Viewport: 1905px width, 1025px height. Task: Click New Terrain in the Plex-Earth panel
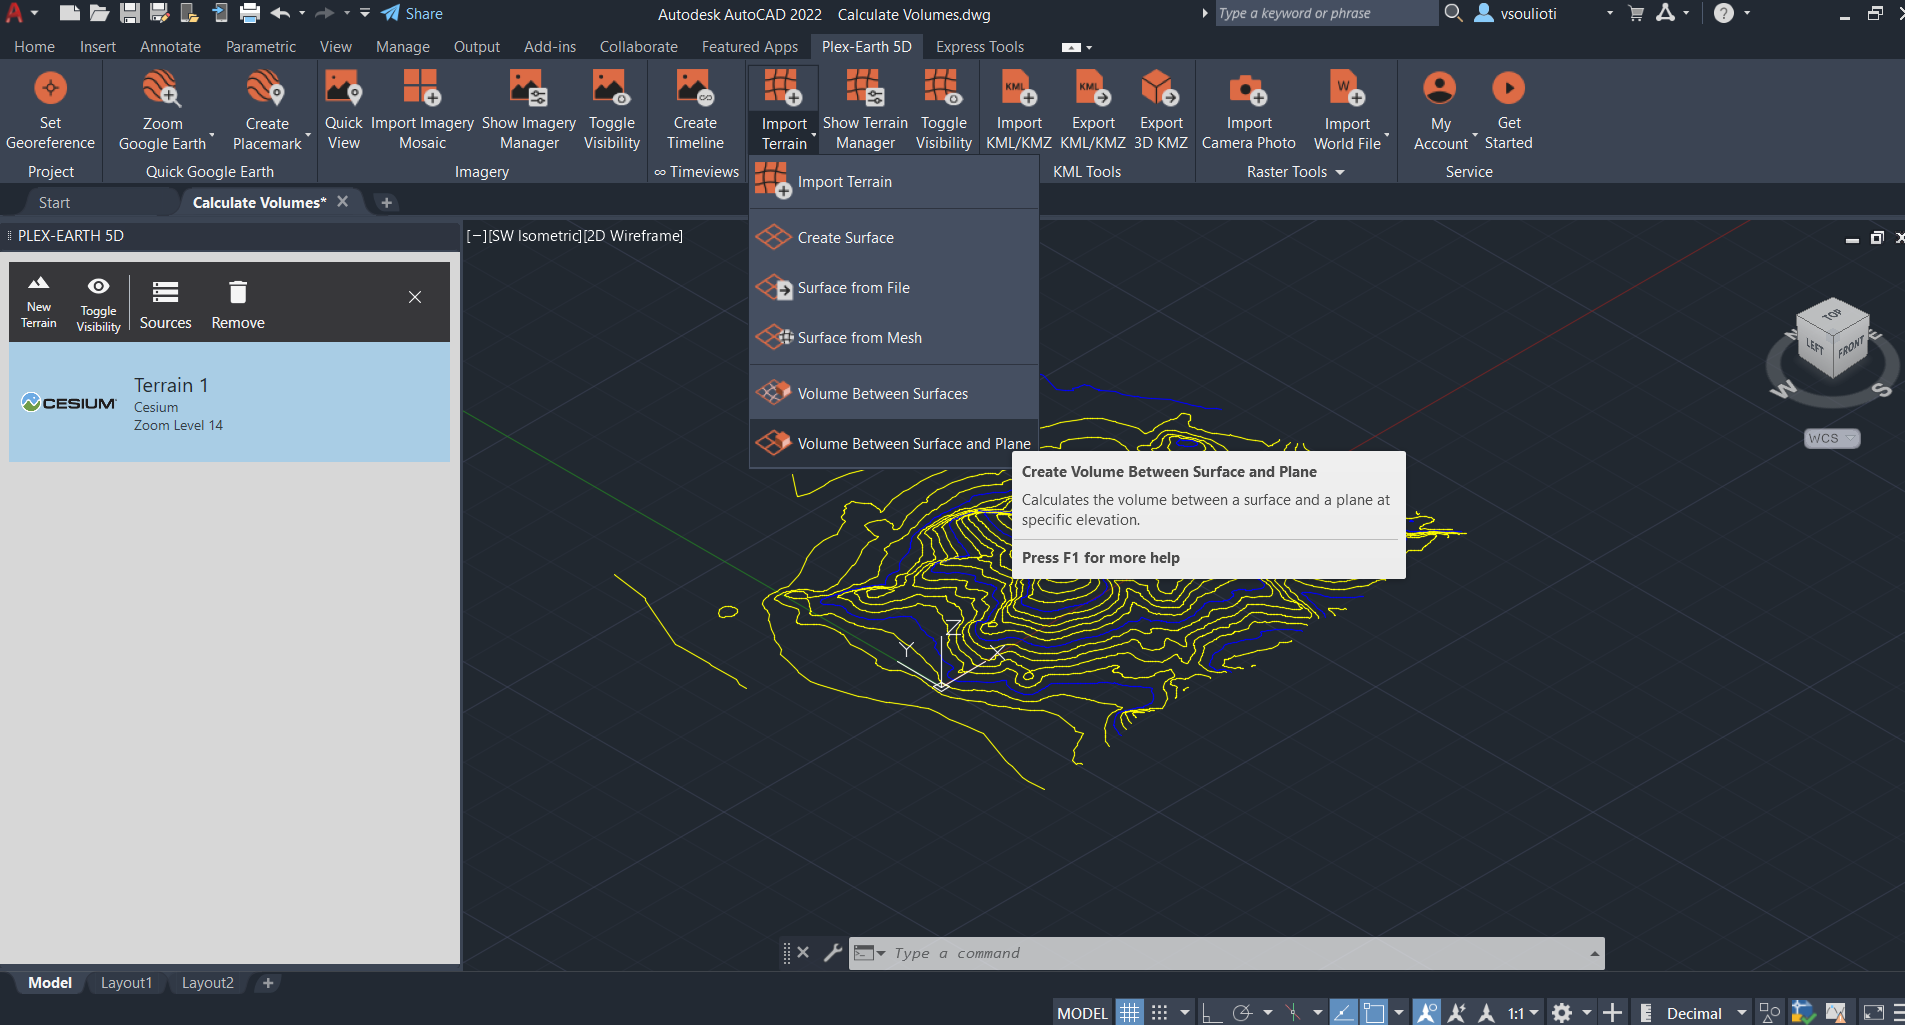[x=39, y=301]
